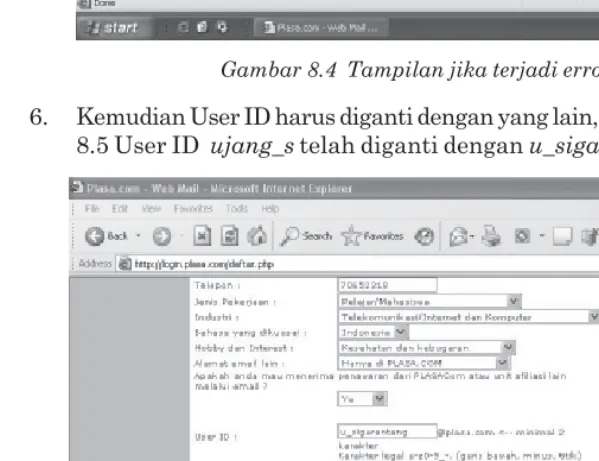Screen dimensions: 599x461
Task: Click third quick launch icon on taskbar
Action: click(x=222, y=27)
